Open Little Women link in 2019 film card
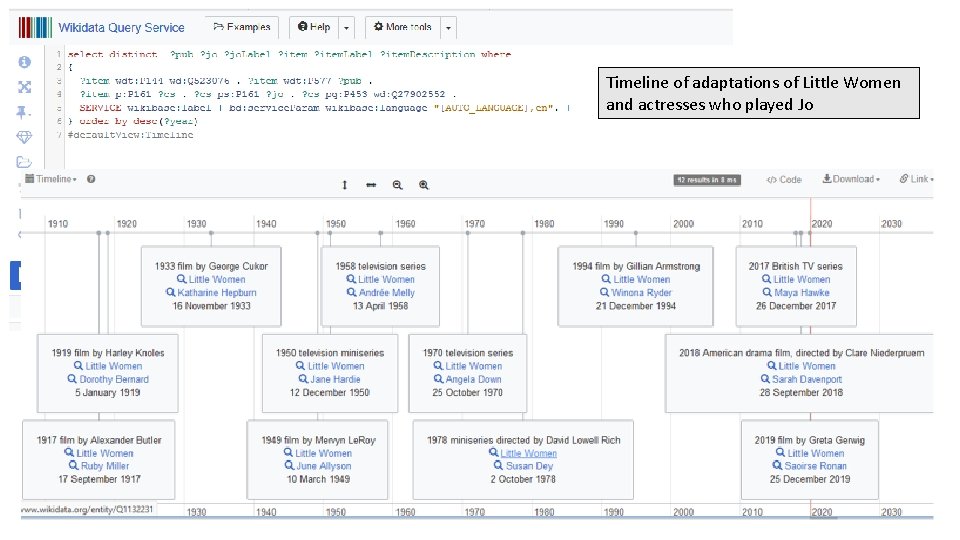The image size is (960, 540). pyautogui.click(x=816, y=453)
